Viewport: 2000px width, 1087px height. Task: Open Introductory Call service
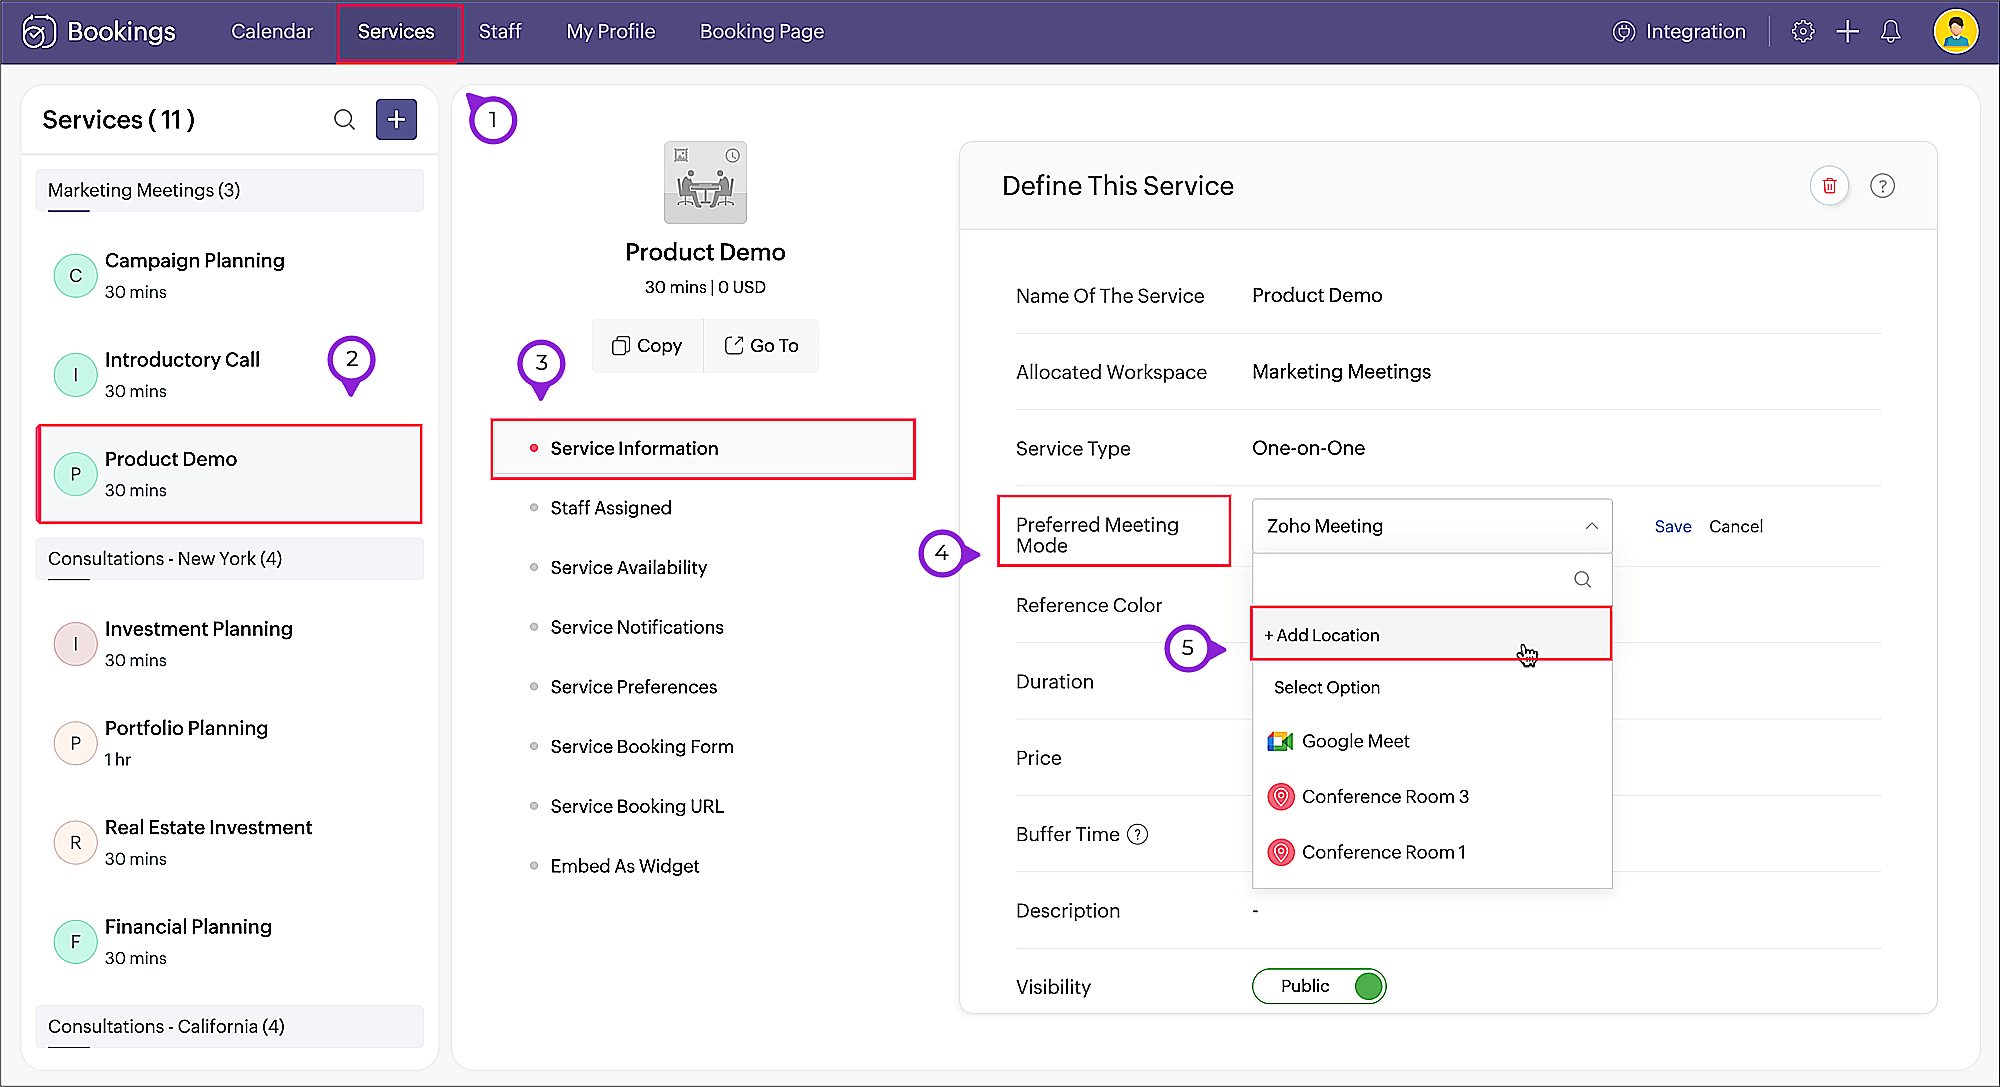point(229,375)
